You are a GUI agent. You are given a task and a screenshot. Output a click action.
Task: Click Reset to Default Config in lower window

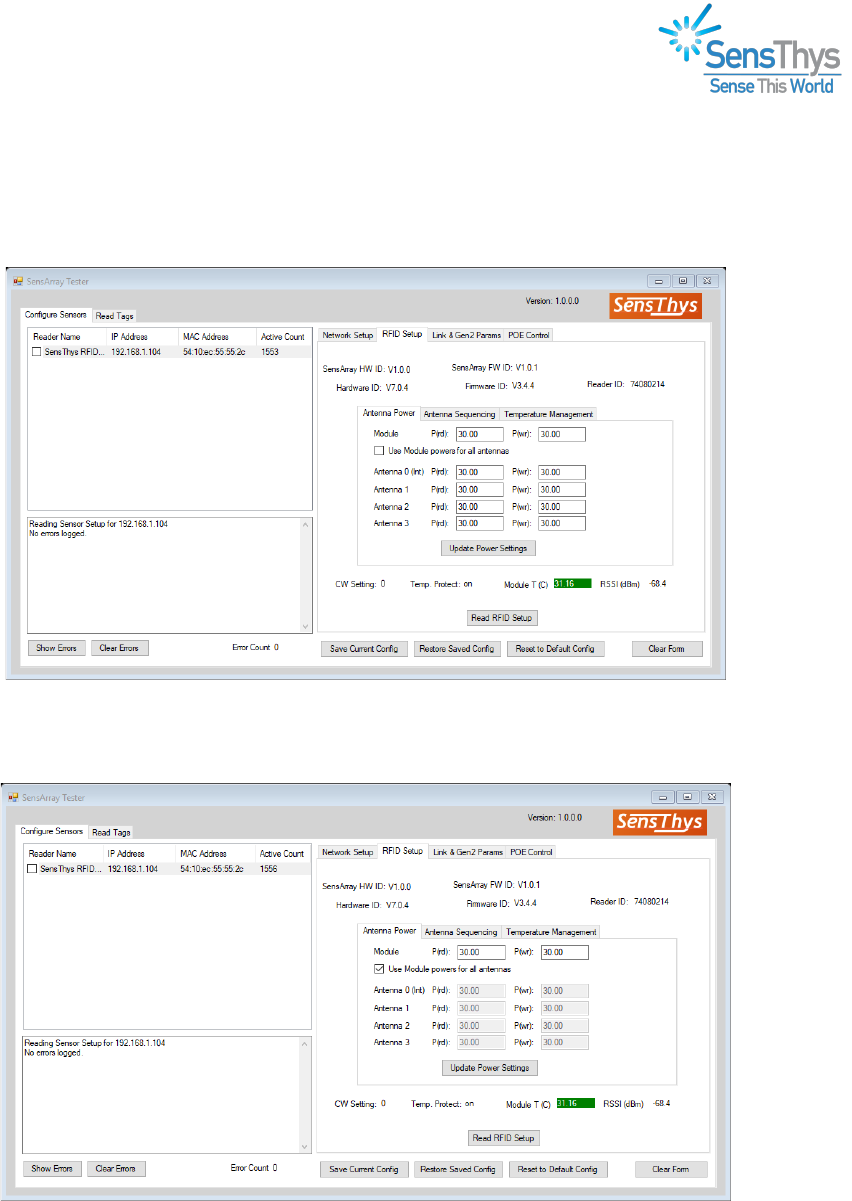pos(558,1169)
